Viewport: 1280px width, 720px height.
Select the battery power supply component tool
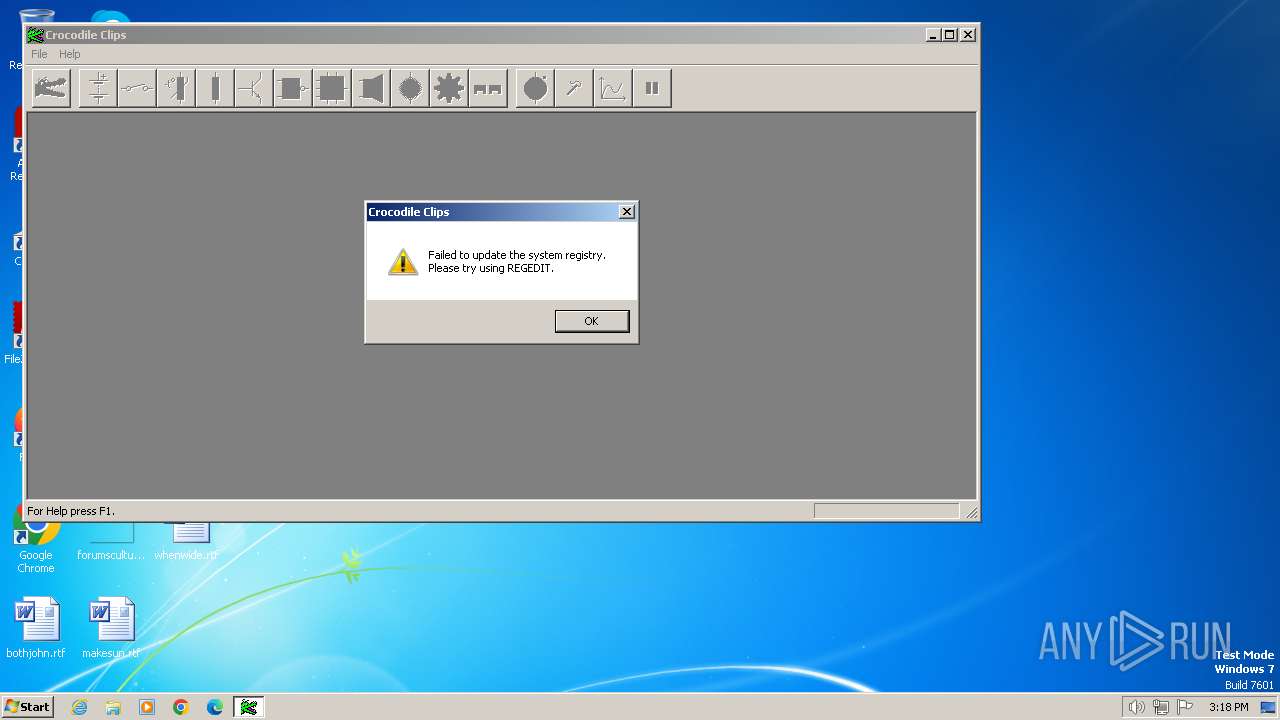pos(98,88)
